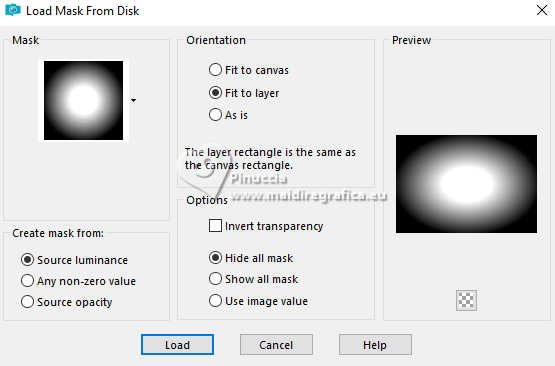
Task: Click the Cancel button
Action: [276, 345]
